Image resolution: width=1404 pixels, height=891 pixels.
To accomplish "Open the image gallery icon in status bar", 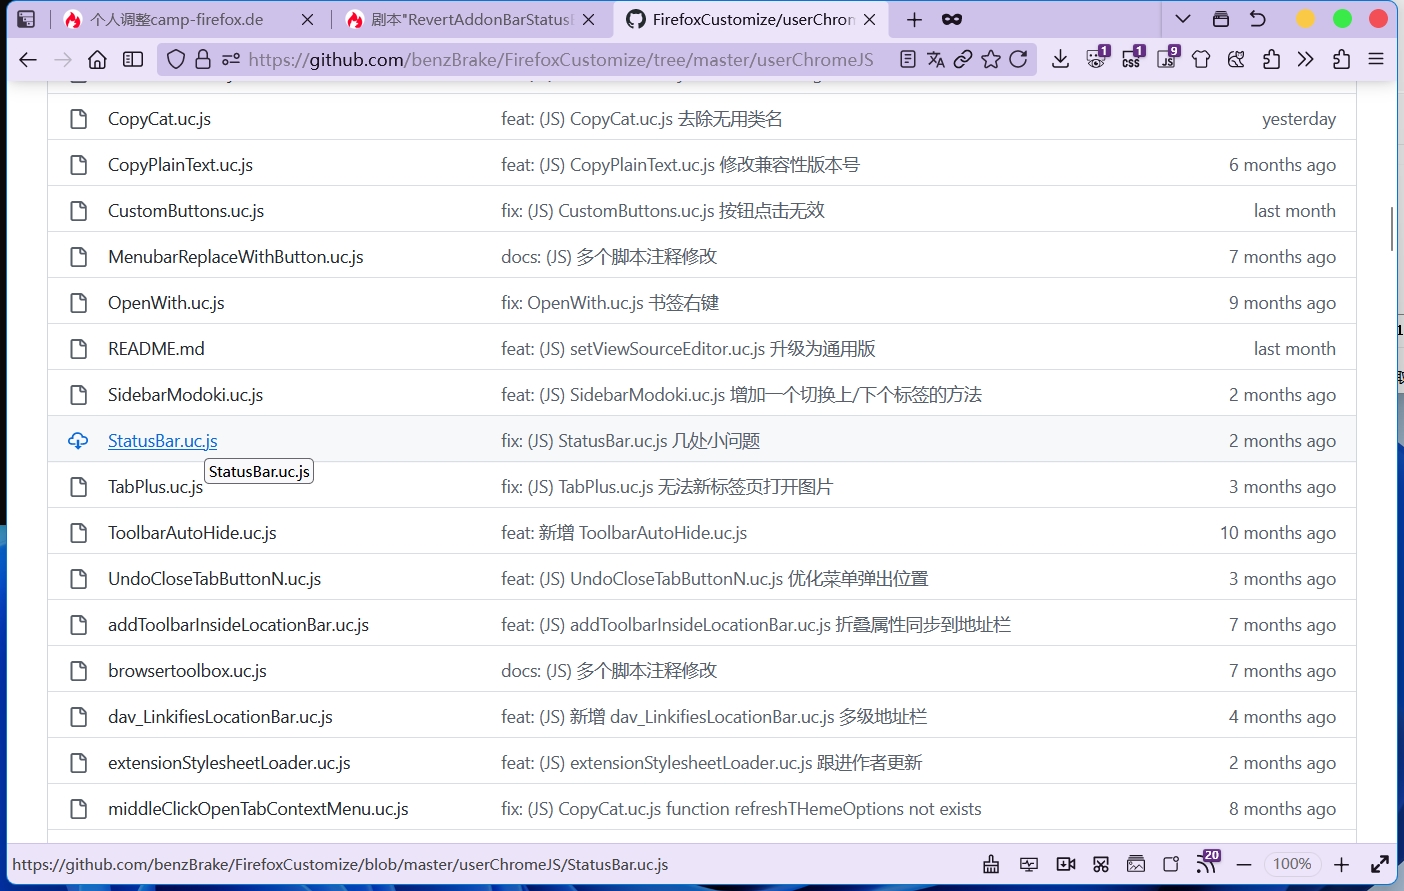I will [x=1136, y=864].
